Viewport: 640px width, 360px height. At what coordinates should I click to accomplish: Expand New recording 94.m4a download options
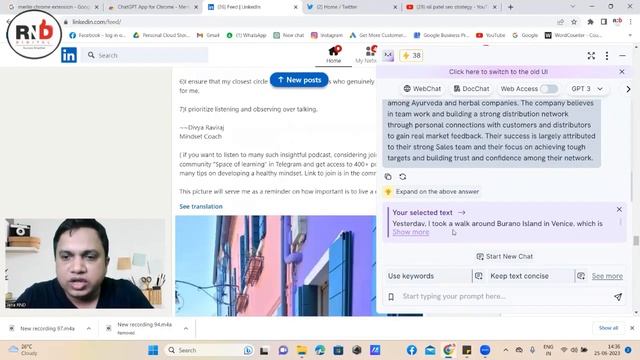[x=186, y=328]
